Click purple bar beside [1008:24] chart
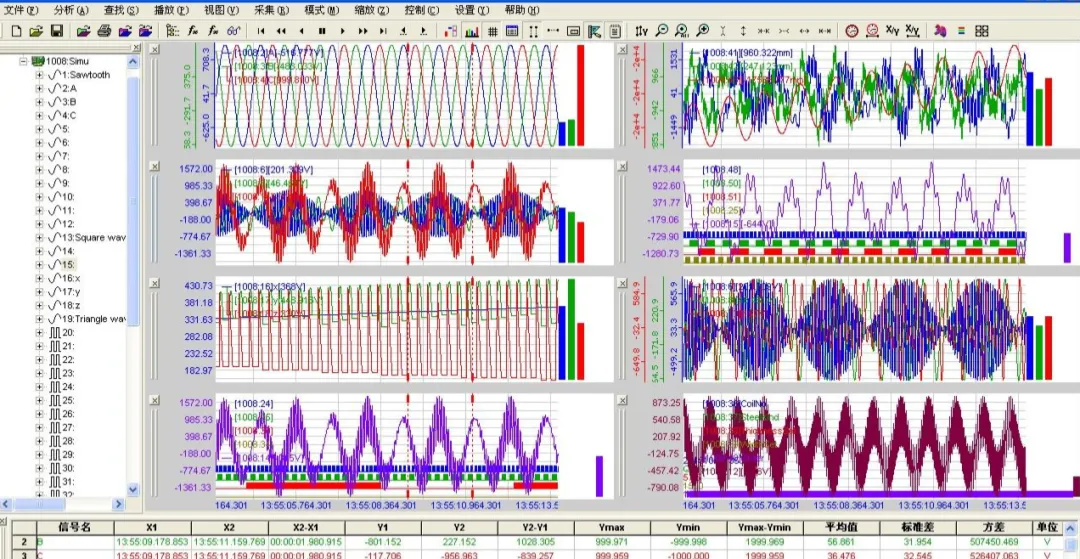Viewport: 1080px width, 559px height. click(599, 476)
